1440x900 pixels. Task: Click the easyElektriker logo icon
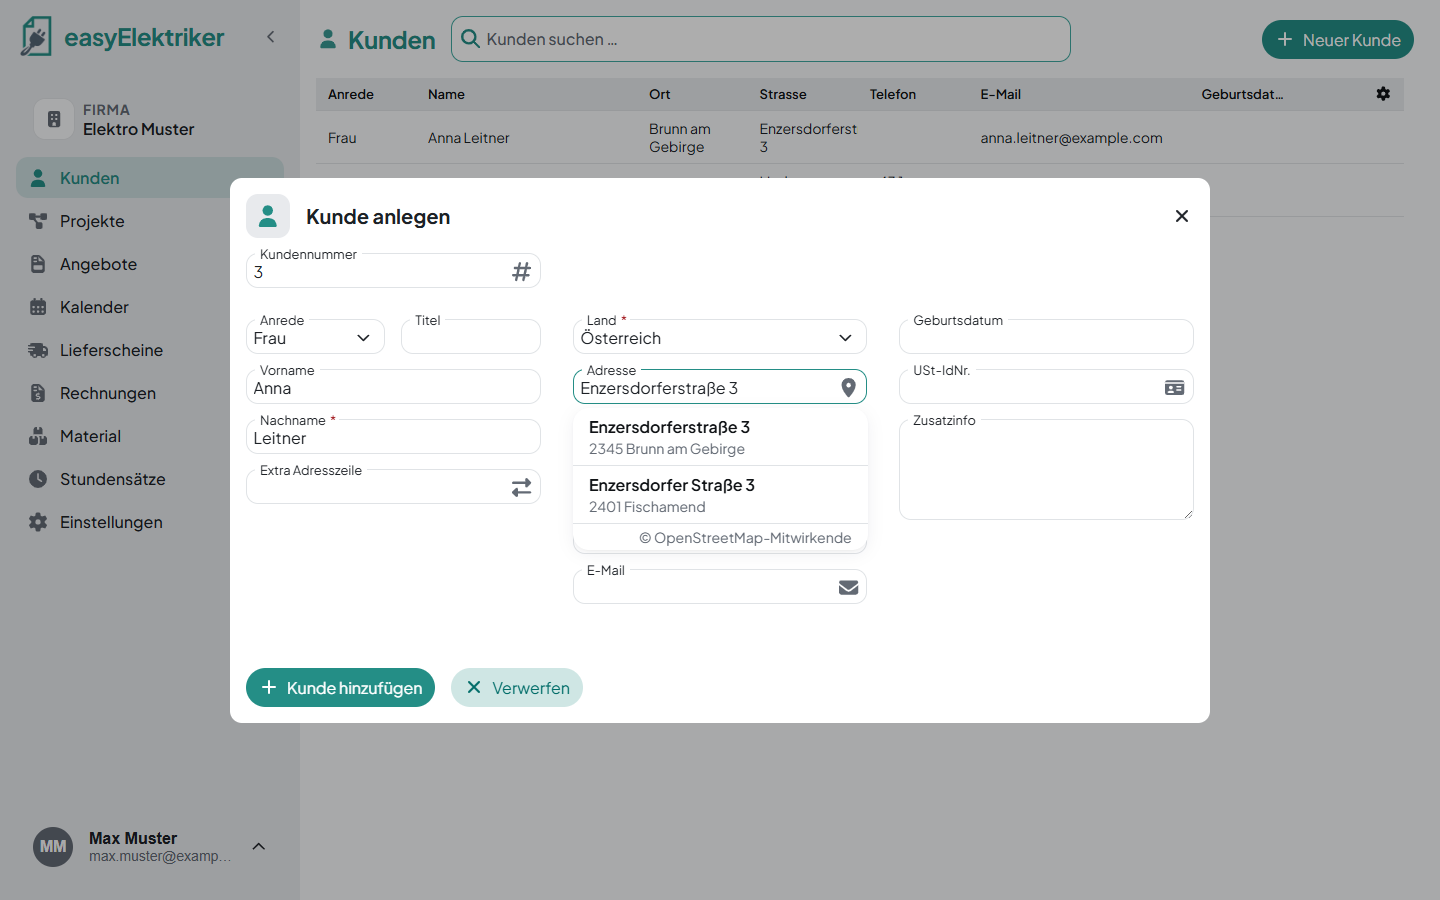click(x=36, y=37)
